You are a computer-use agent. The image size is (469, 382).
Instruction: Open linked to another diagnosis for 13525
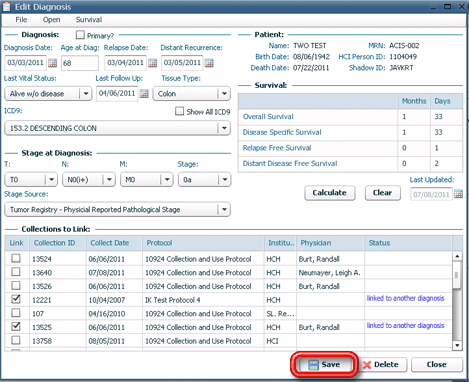point(405,326)
